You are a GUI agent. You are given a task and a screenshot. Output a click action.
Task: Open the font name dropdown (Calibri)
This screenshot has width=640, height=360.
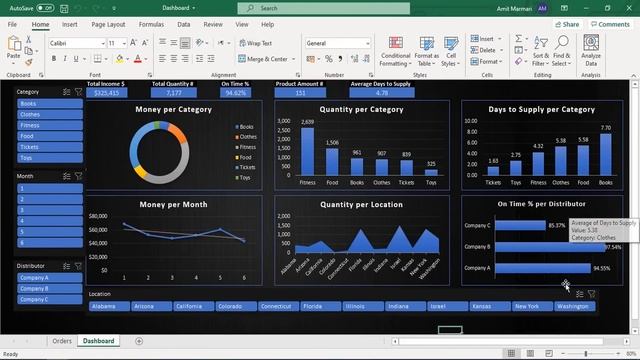(x=102, y=43)
